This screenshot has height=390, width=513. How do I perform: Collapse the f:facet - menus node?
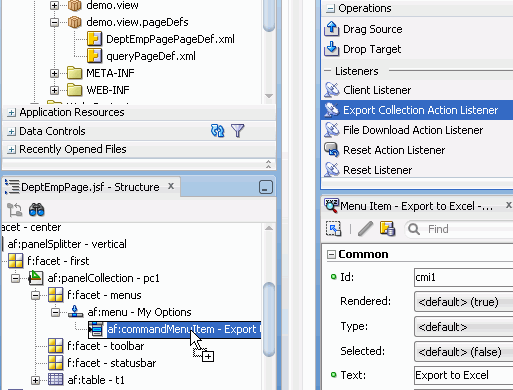coord(35,295)
